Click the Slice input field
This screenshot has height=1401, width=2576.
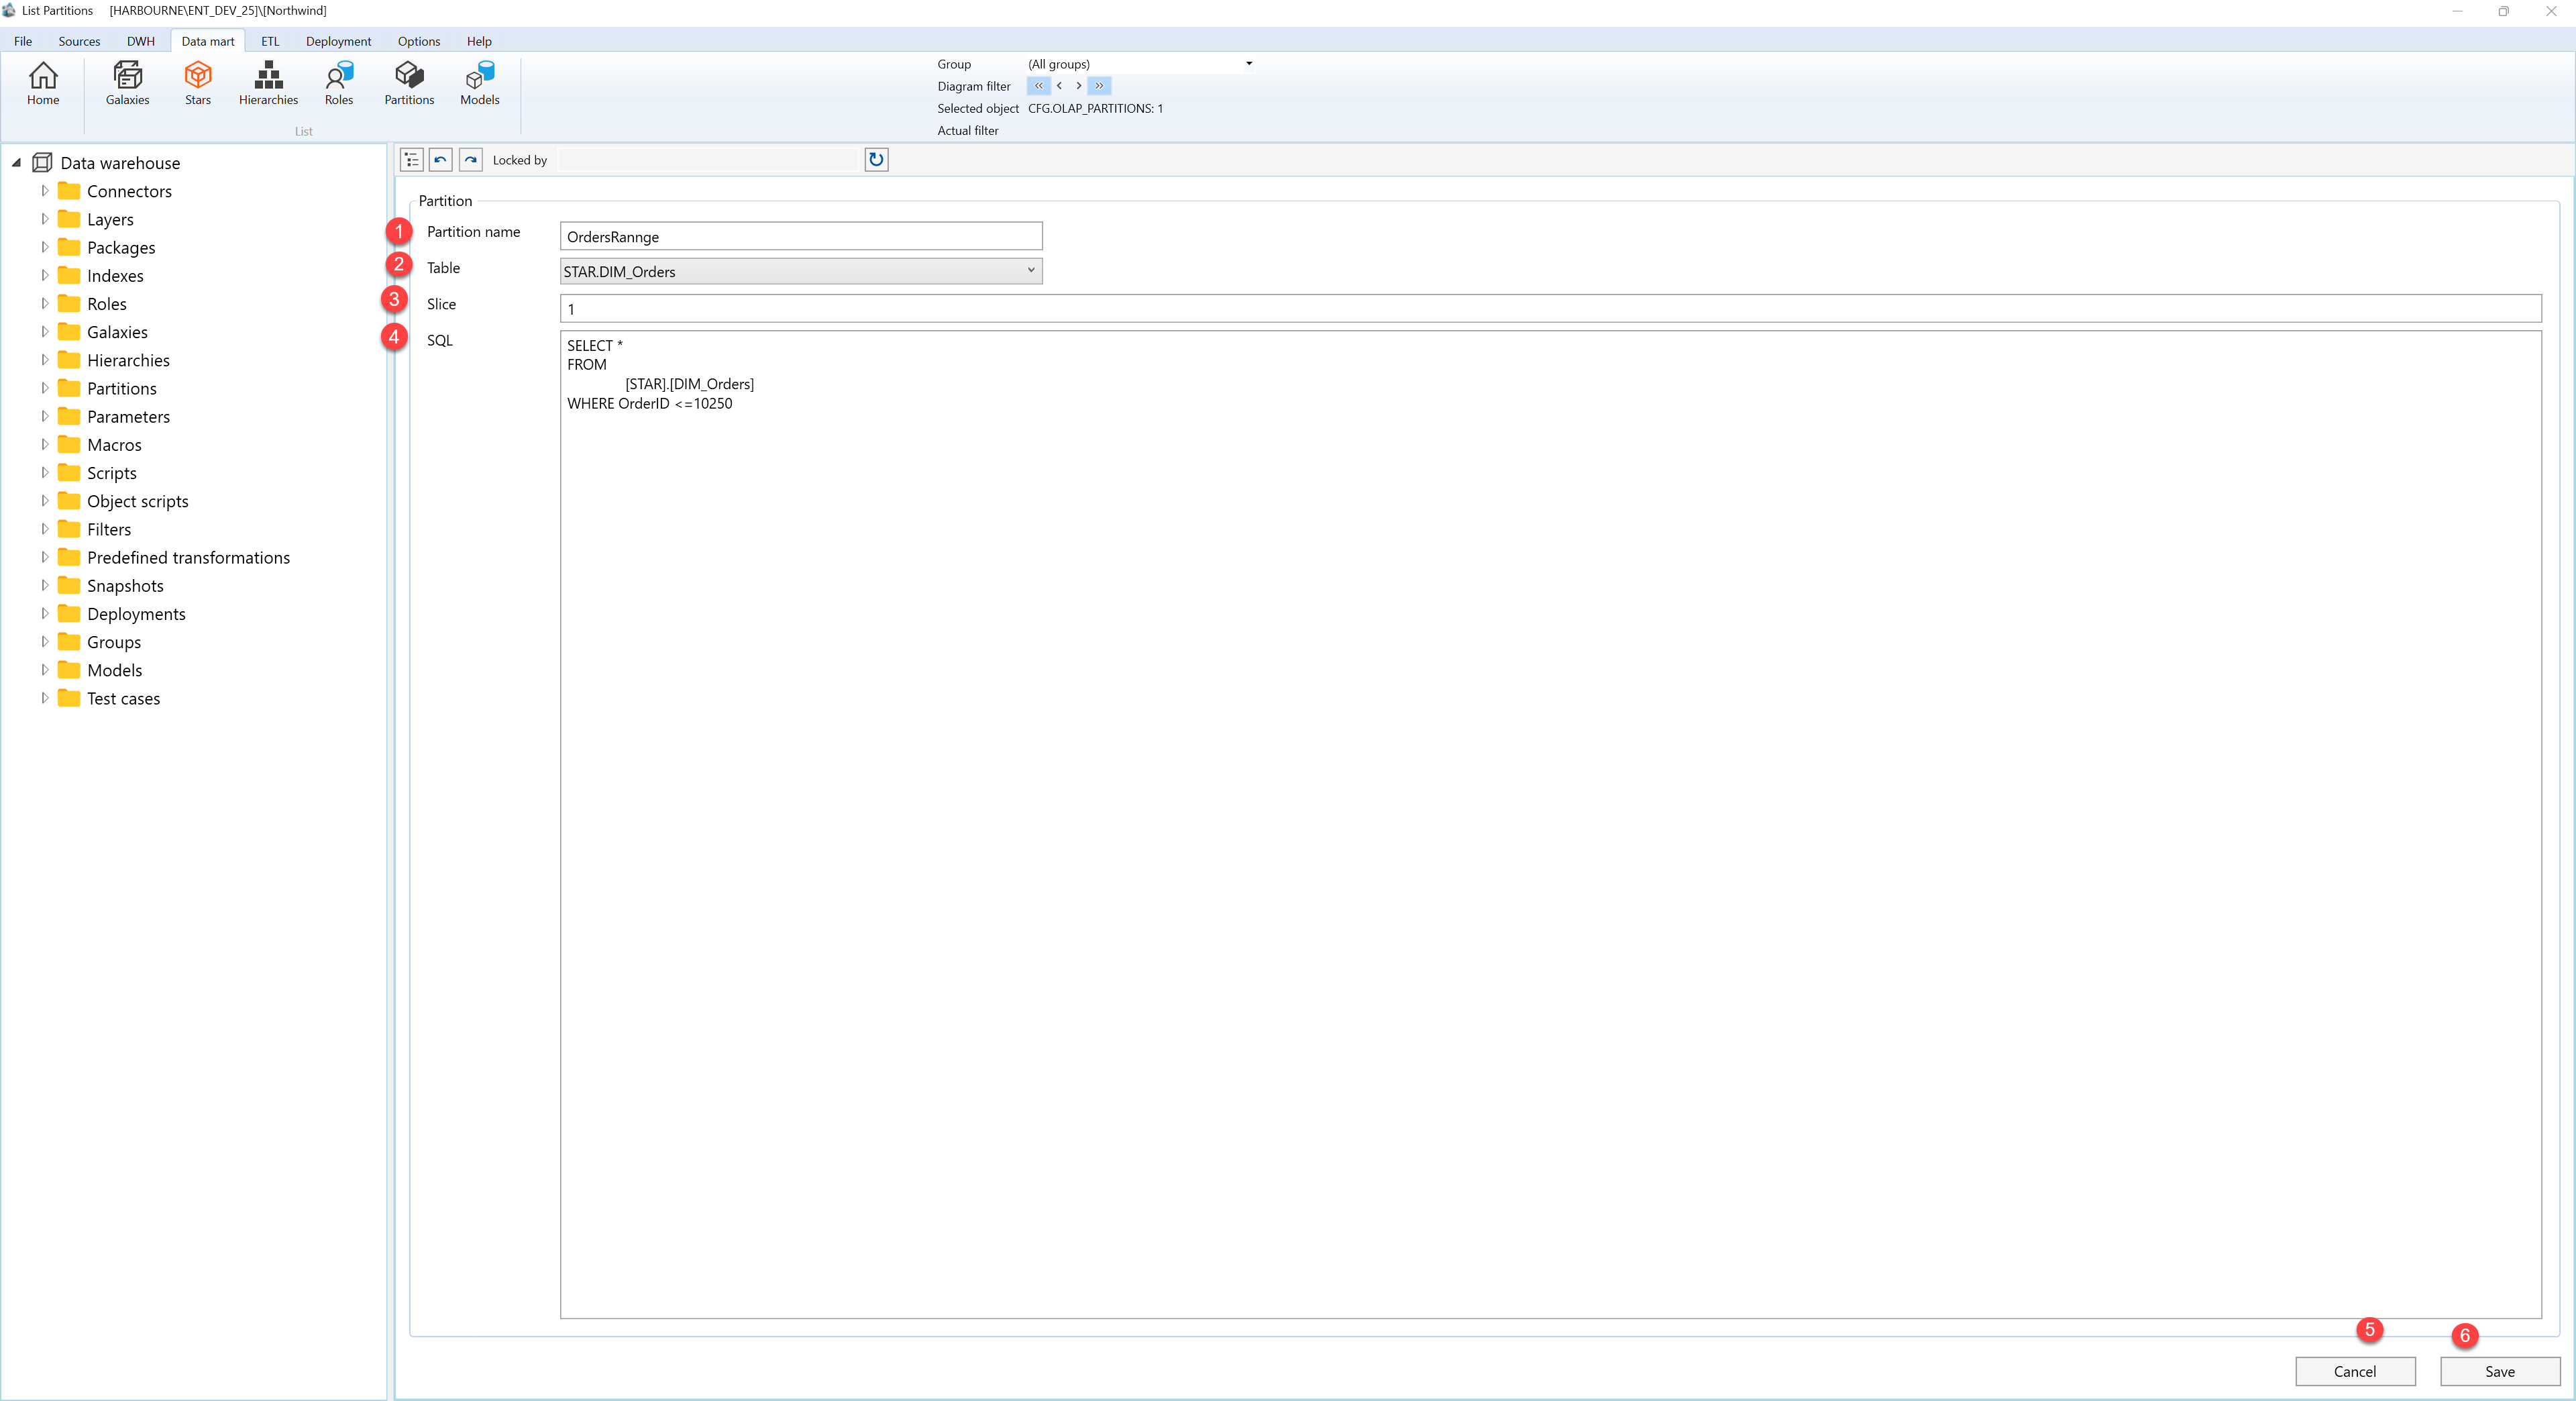click(x=1550, y=308)
